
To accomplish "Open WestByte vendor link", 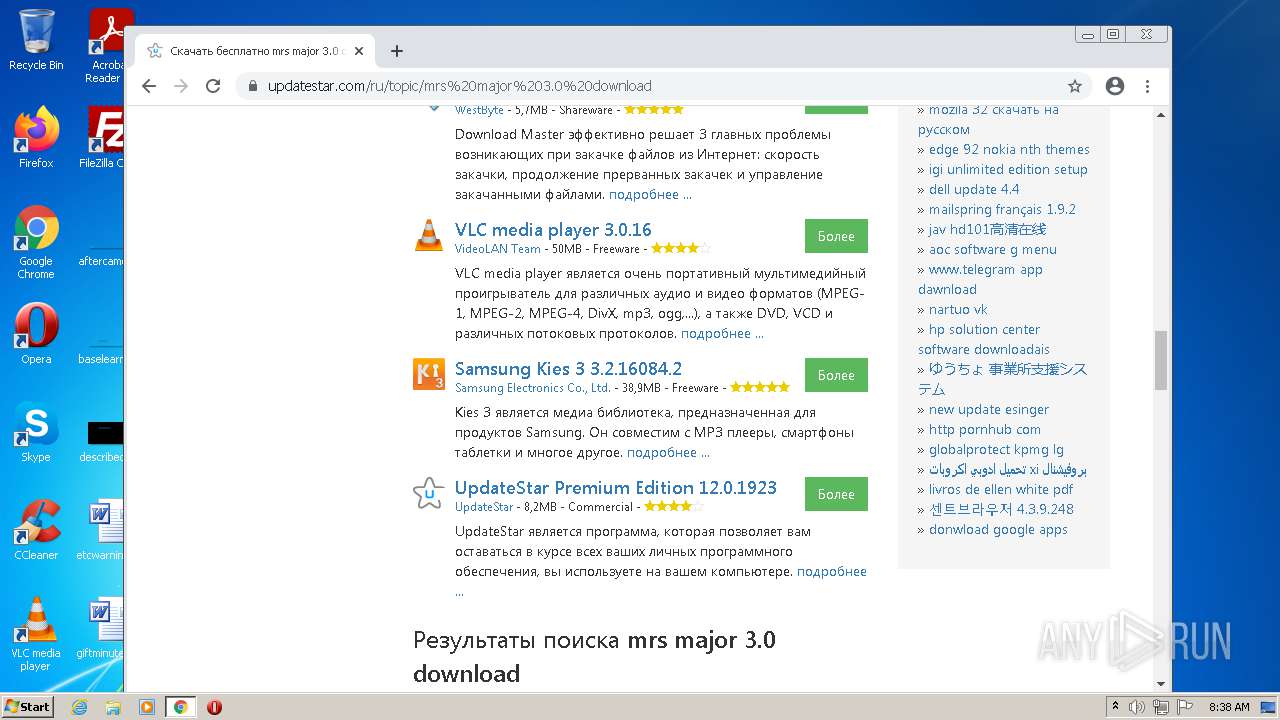I will 479,110.
